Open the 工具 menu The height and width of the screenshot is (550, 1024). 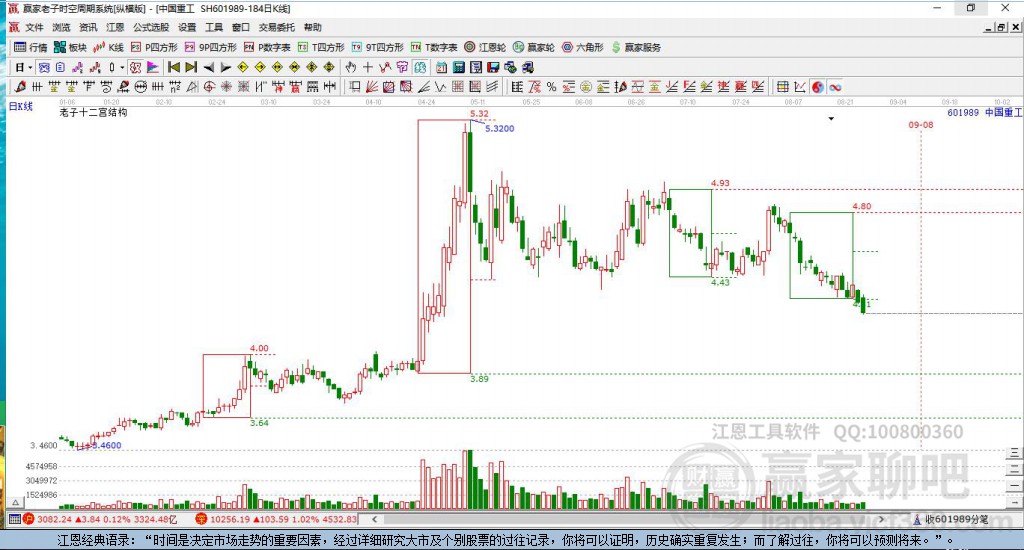tap(214, 27)
